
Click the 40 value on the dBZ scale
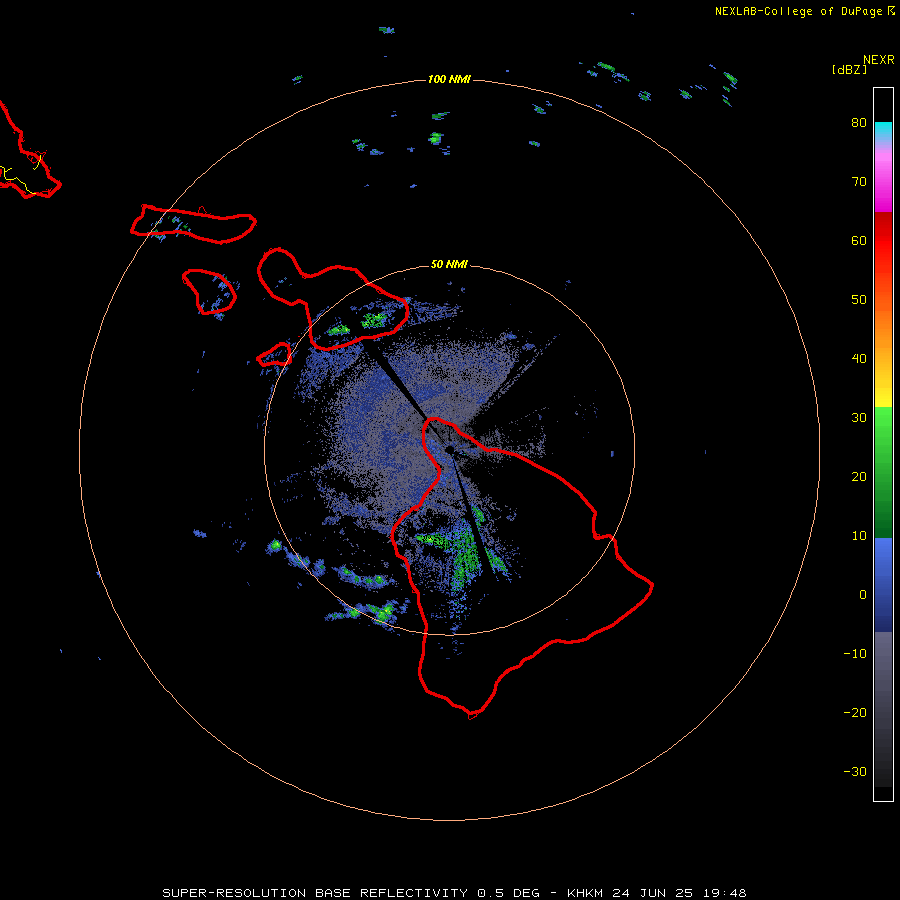[x=859, y=359]
